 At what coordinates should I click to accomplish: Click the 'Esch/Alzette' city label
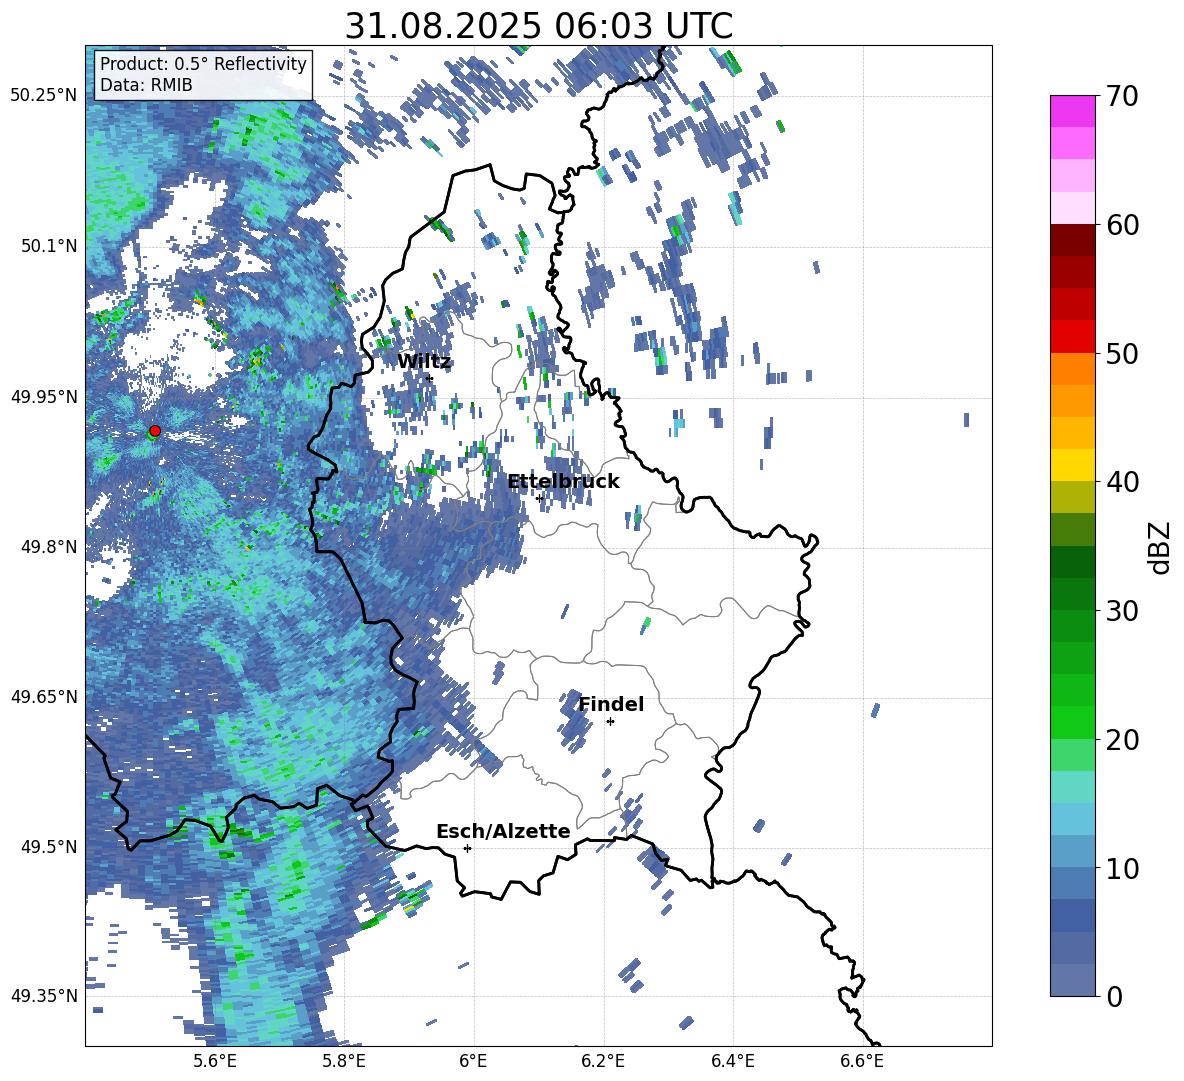click(503, 832)
